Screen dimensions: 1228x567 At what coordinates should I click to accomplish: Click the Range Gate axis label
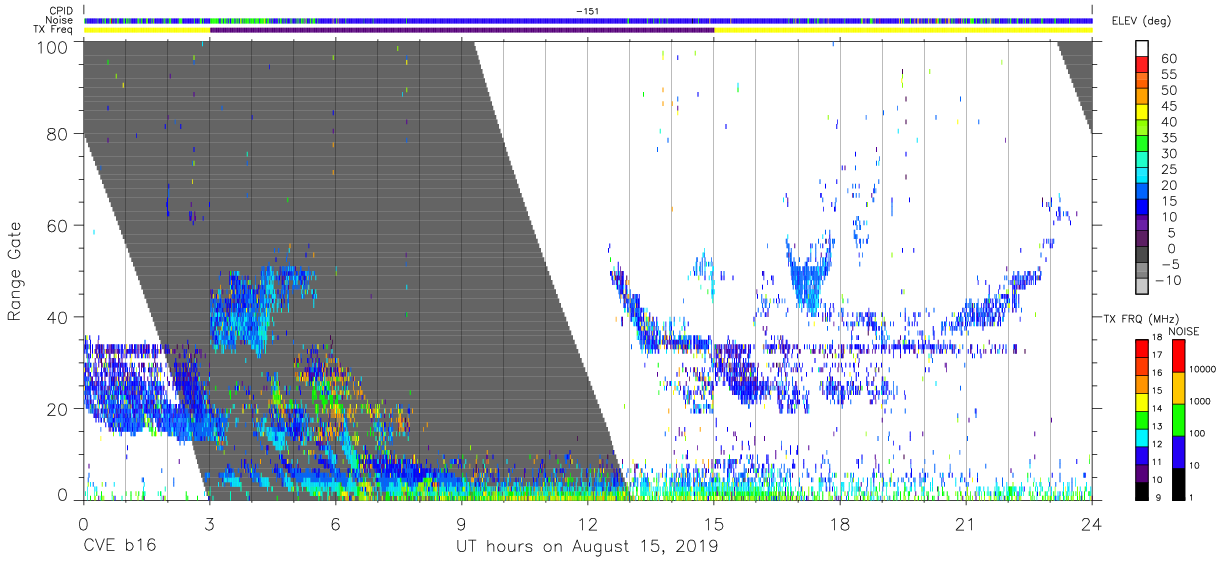click(x=16, y=271)
